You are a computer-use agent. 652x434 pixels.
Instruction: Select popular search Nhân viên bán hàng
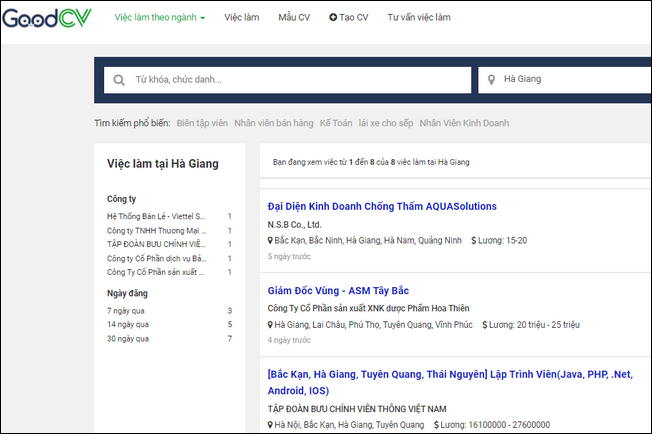click(x=272, y=123)
